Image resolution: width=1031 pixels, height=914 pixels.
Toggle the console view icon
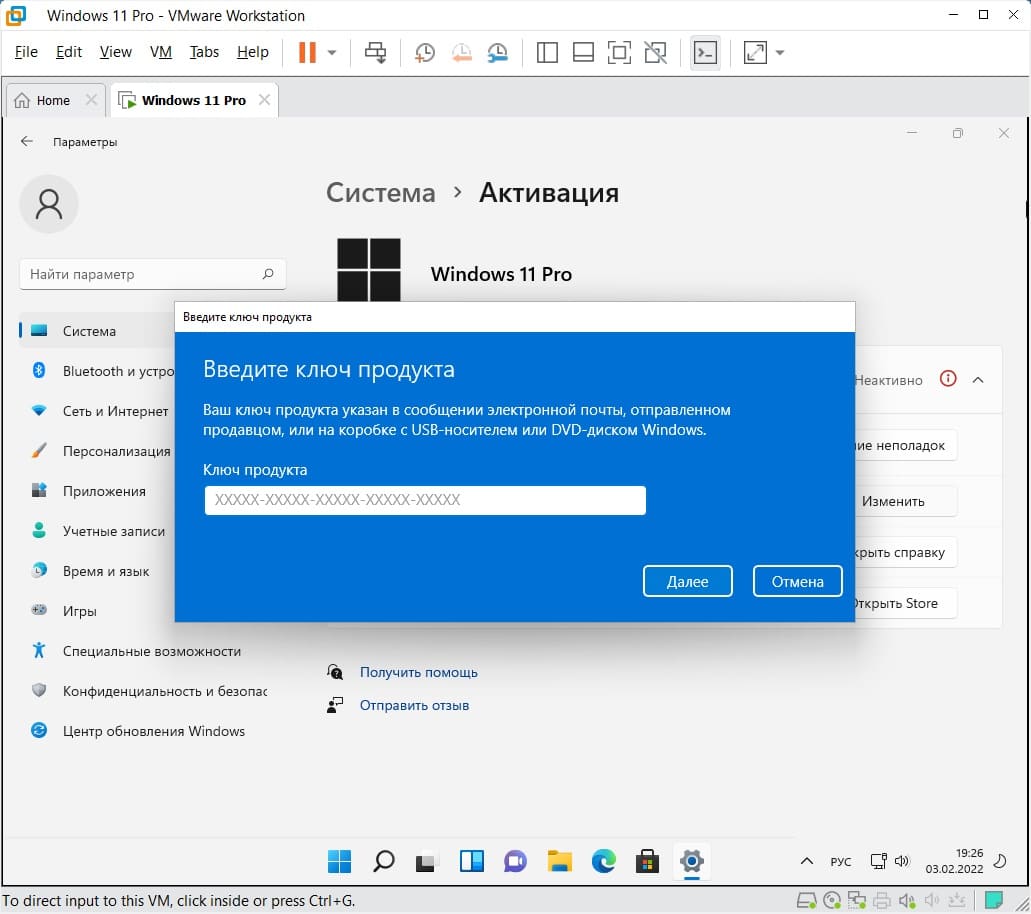[x=705, y=53]
